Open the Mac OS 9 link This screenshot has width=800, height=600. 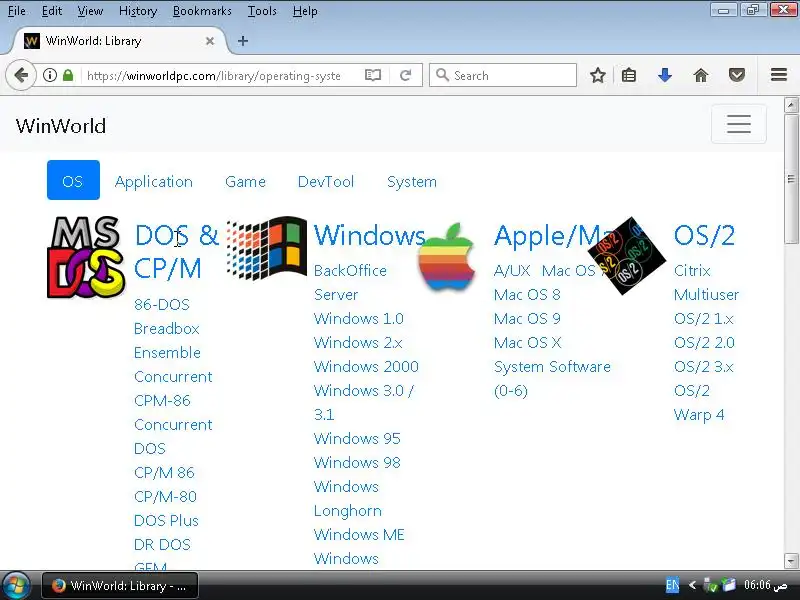527,318
